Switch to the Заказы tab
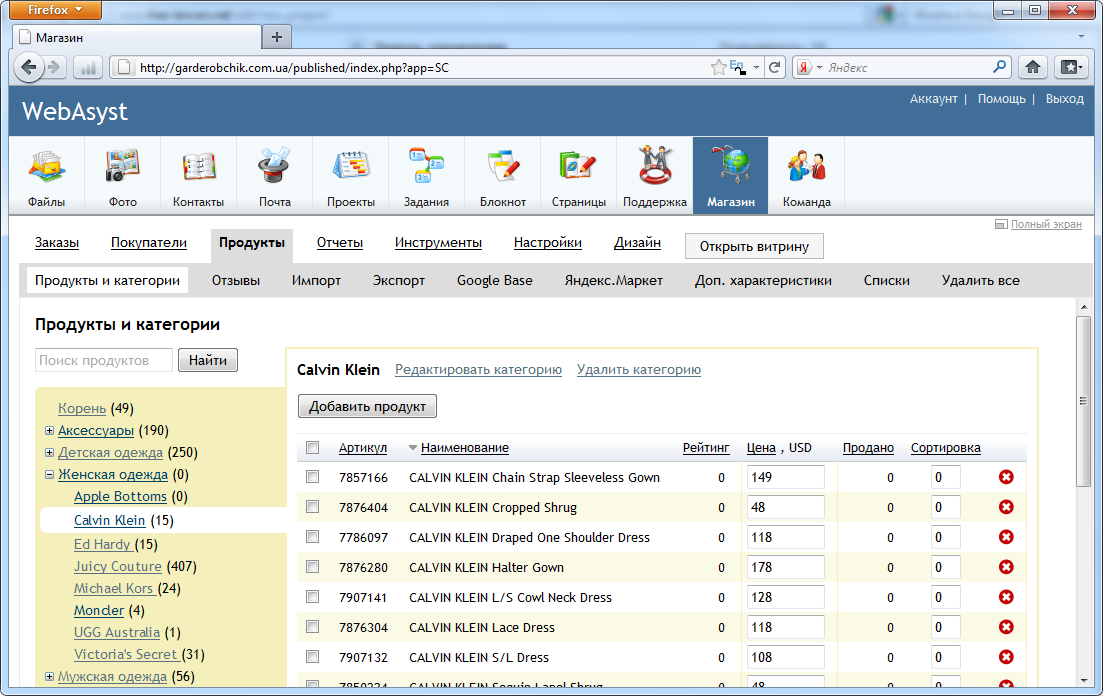The width and height of the screenshot is (1103, 696). click(57, 243)
